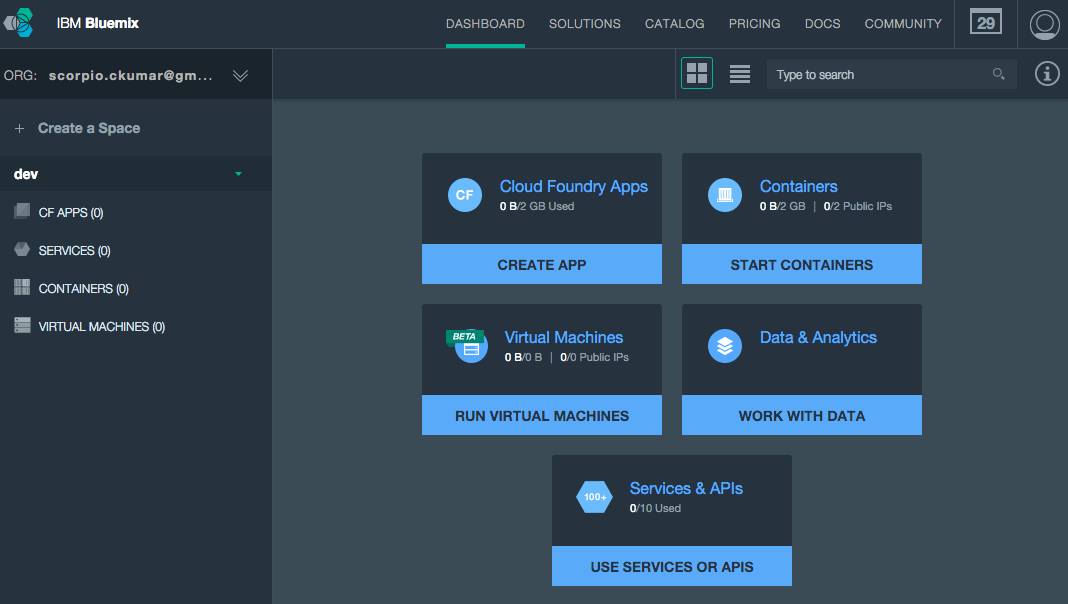The image size is (1068, 604).
Task: Select SERVICES (0) in sidebar
Action: point(74,251)
